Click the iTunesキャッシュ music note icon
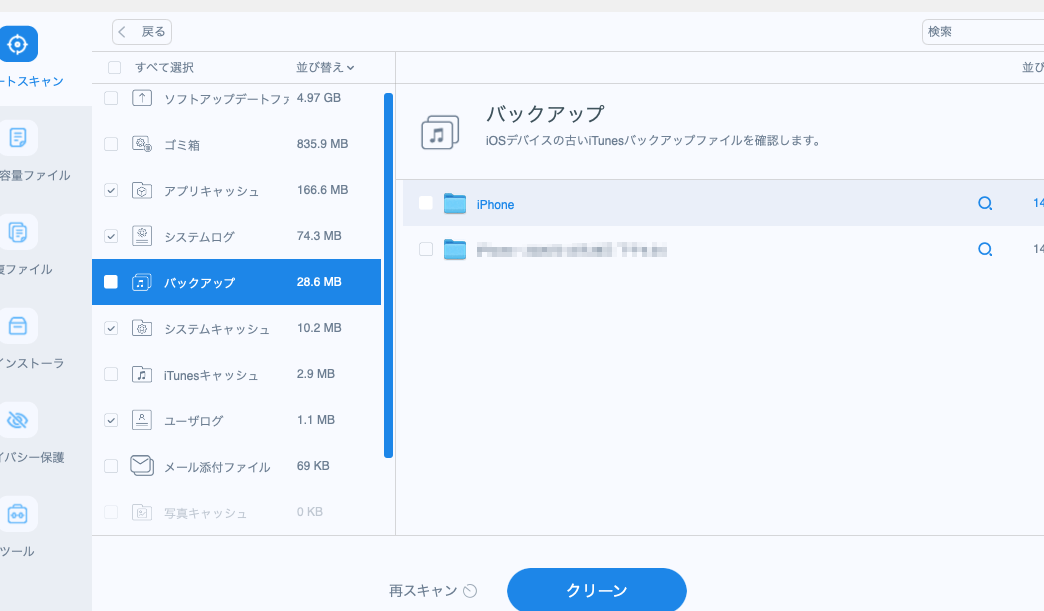 pos(142,374)
